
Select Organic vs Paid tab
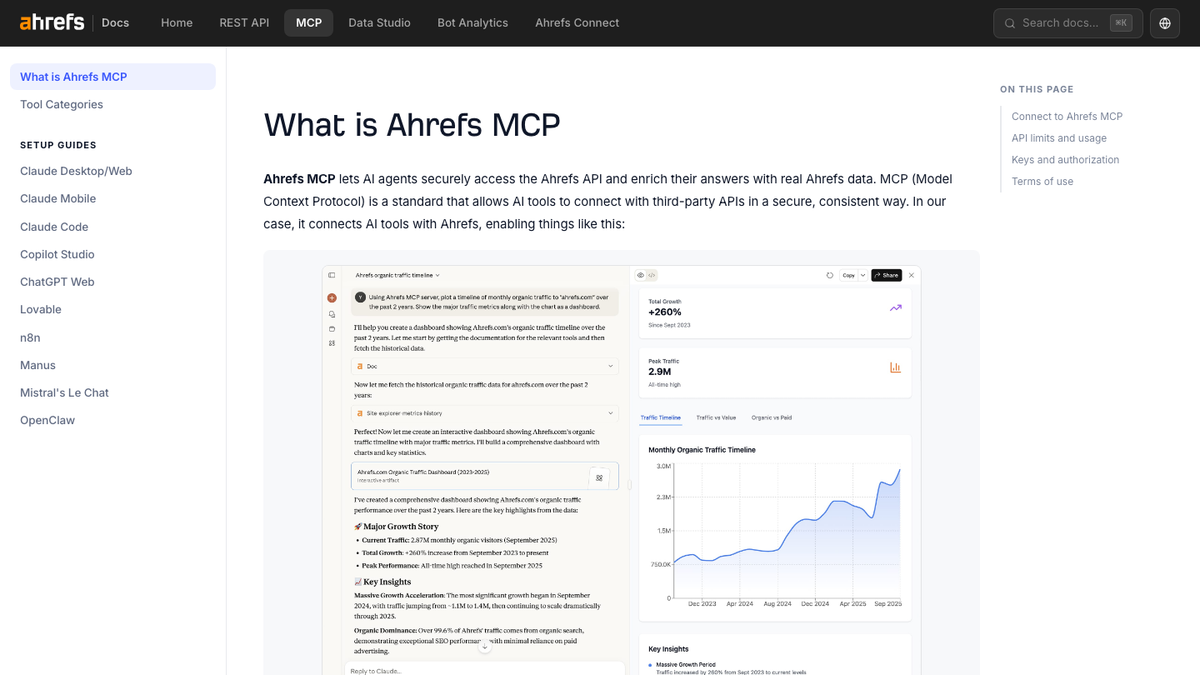771,417
